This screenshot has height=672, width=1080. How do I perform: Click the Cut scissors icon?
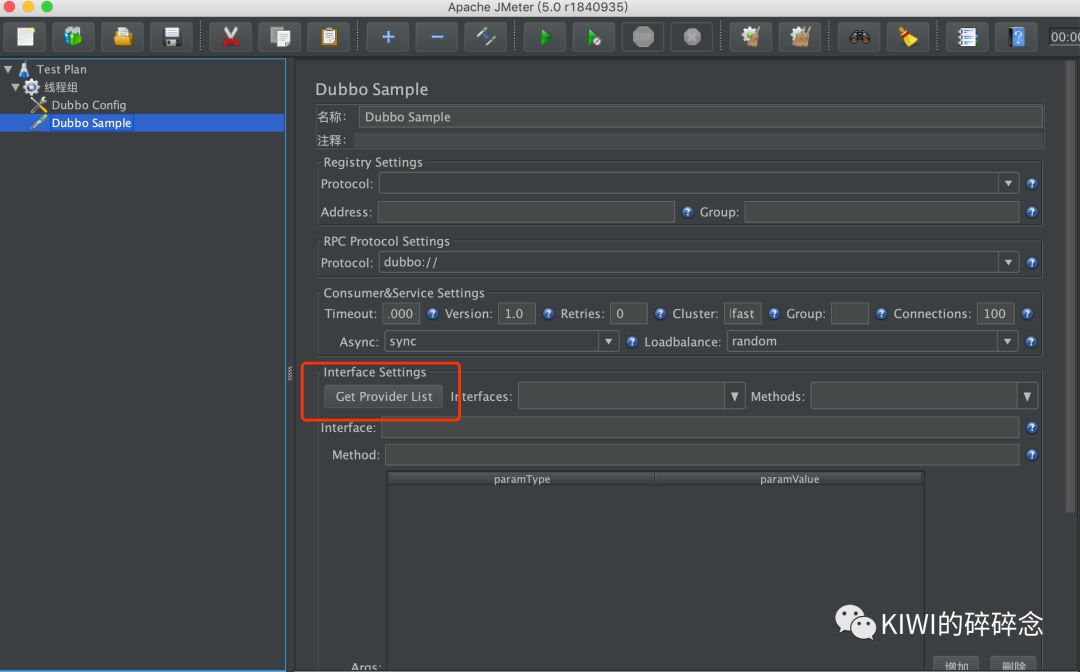pos(231,36)
